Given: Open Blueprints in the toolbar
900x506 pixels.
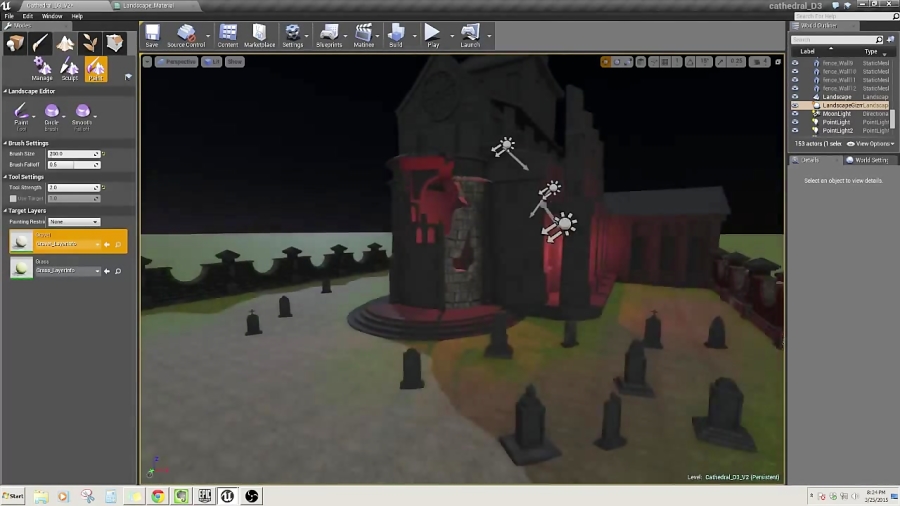Looking at the screenshot, I should pos(329,37).
